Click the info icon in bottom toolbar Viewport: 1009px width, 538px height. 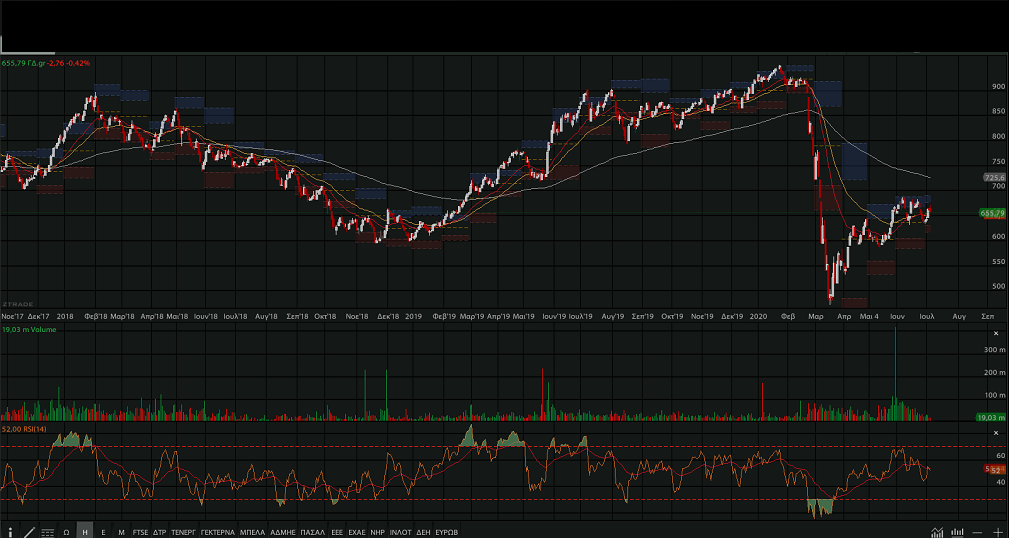pos(10,532)
